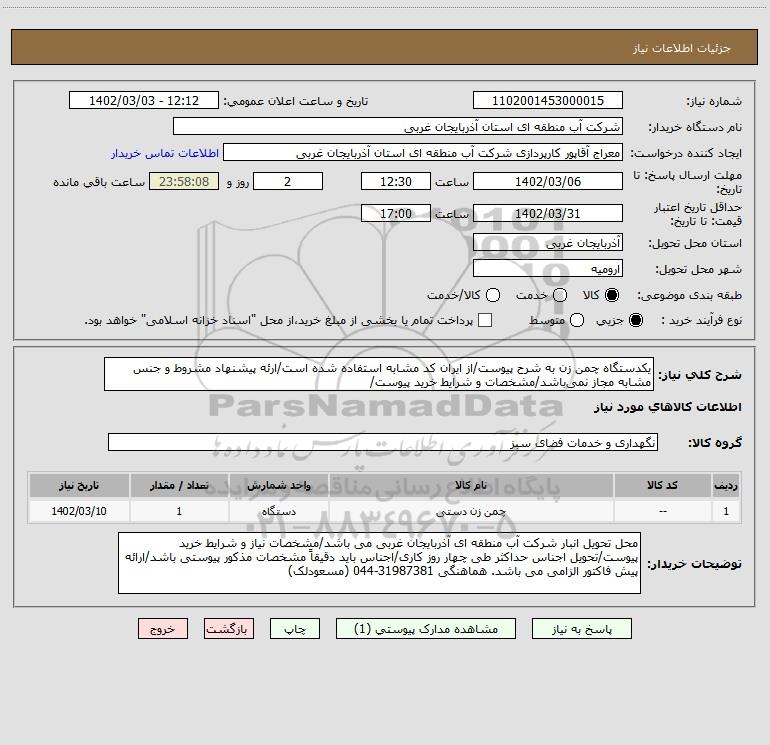The width and height of the screenshot is (770, 745).
Task: Click the deadline time field 12:30
Action: (396, 181)
